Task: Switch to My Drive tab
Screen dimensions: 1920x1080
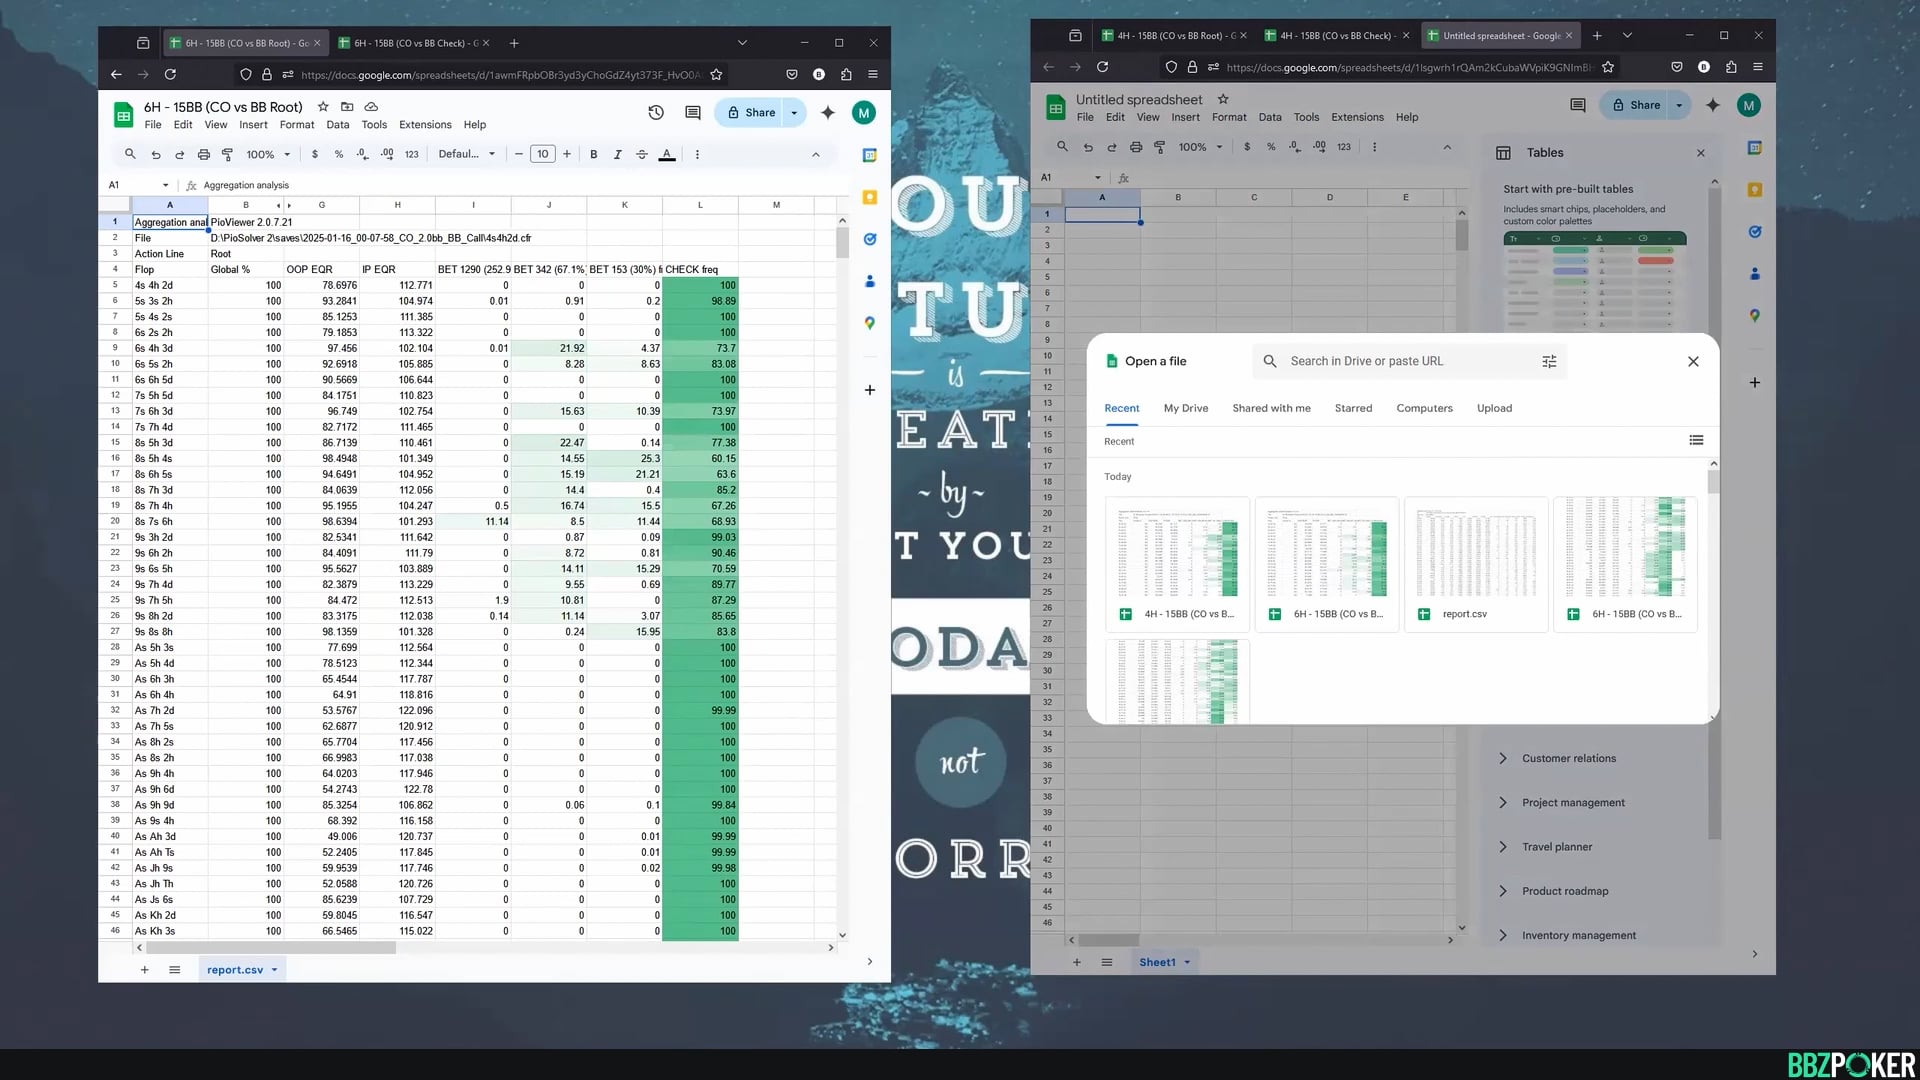Action: 1185,408
